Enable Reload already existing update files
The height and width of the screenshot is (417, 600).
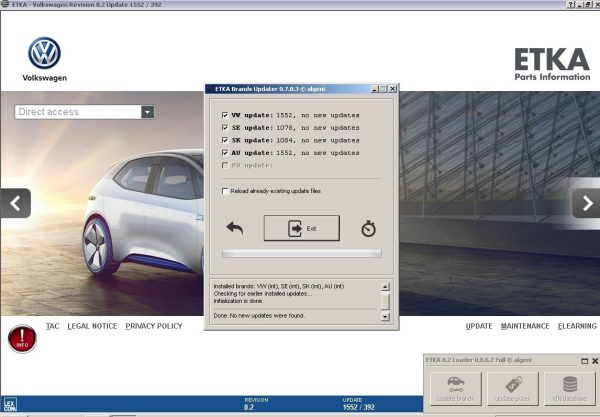pyautogui.click(x=225, y=191)
